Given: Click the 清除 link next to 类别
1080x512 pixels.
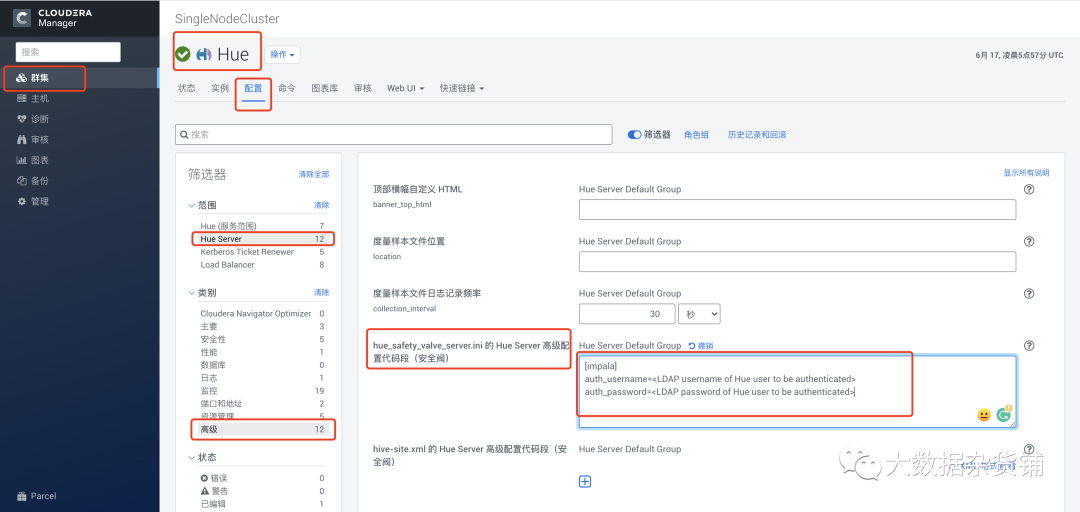Looking at the screenshot, I should click(x=322, y=293).
